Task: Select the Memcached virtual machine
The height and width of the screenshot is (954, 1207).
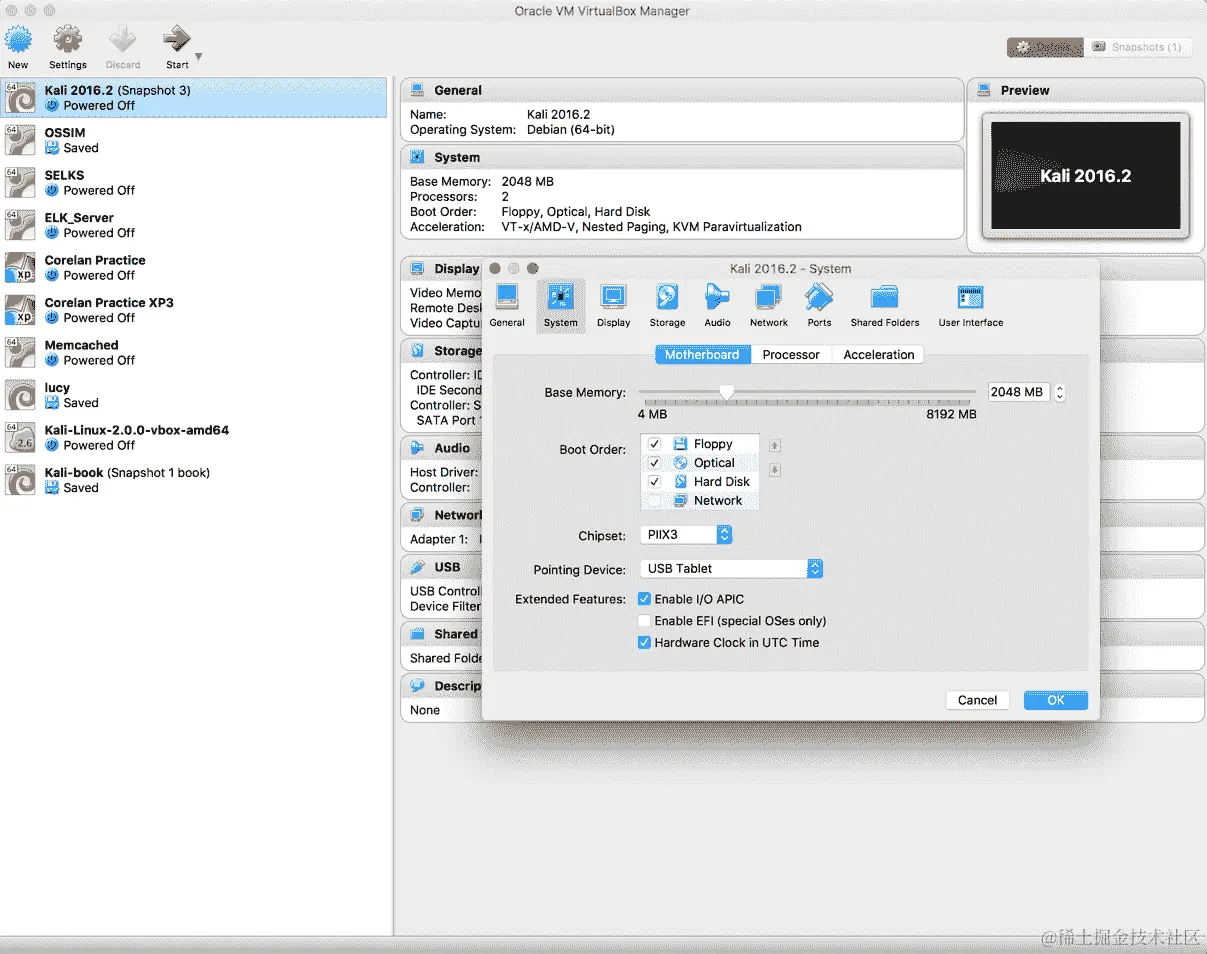Action: [x=194, y=352]
